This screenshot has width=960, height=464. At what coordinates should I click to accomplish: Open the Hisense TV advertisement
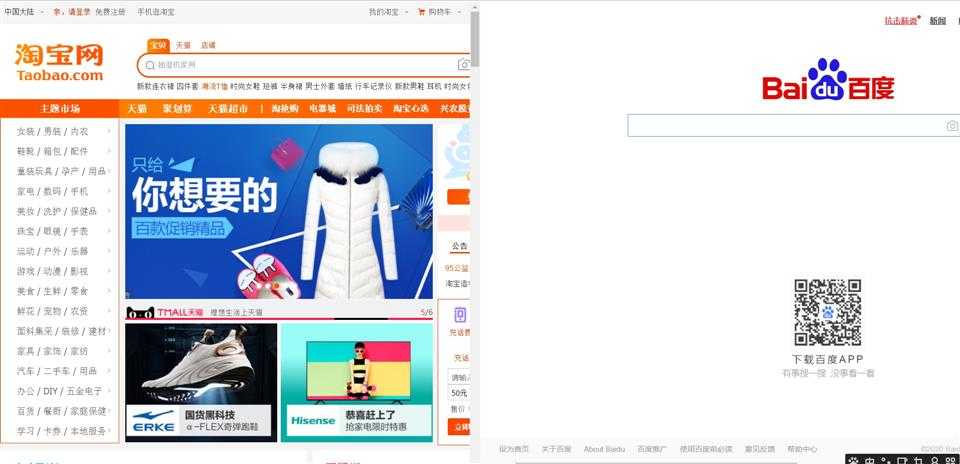click(357, 382)
